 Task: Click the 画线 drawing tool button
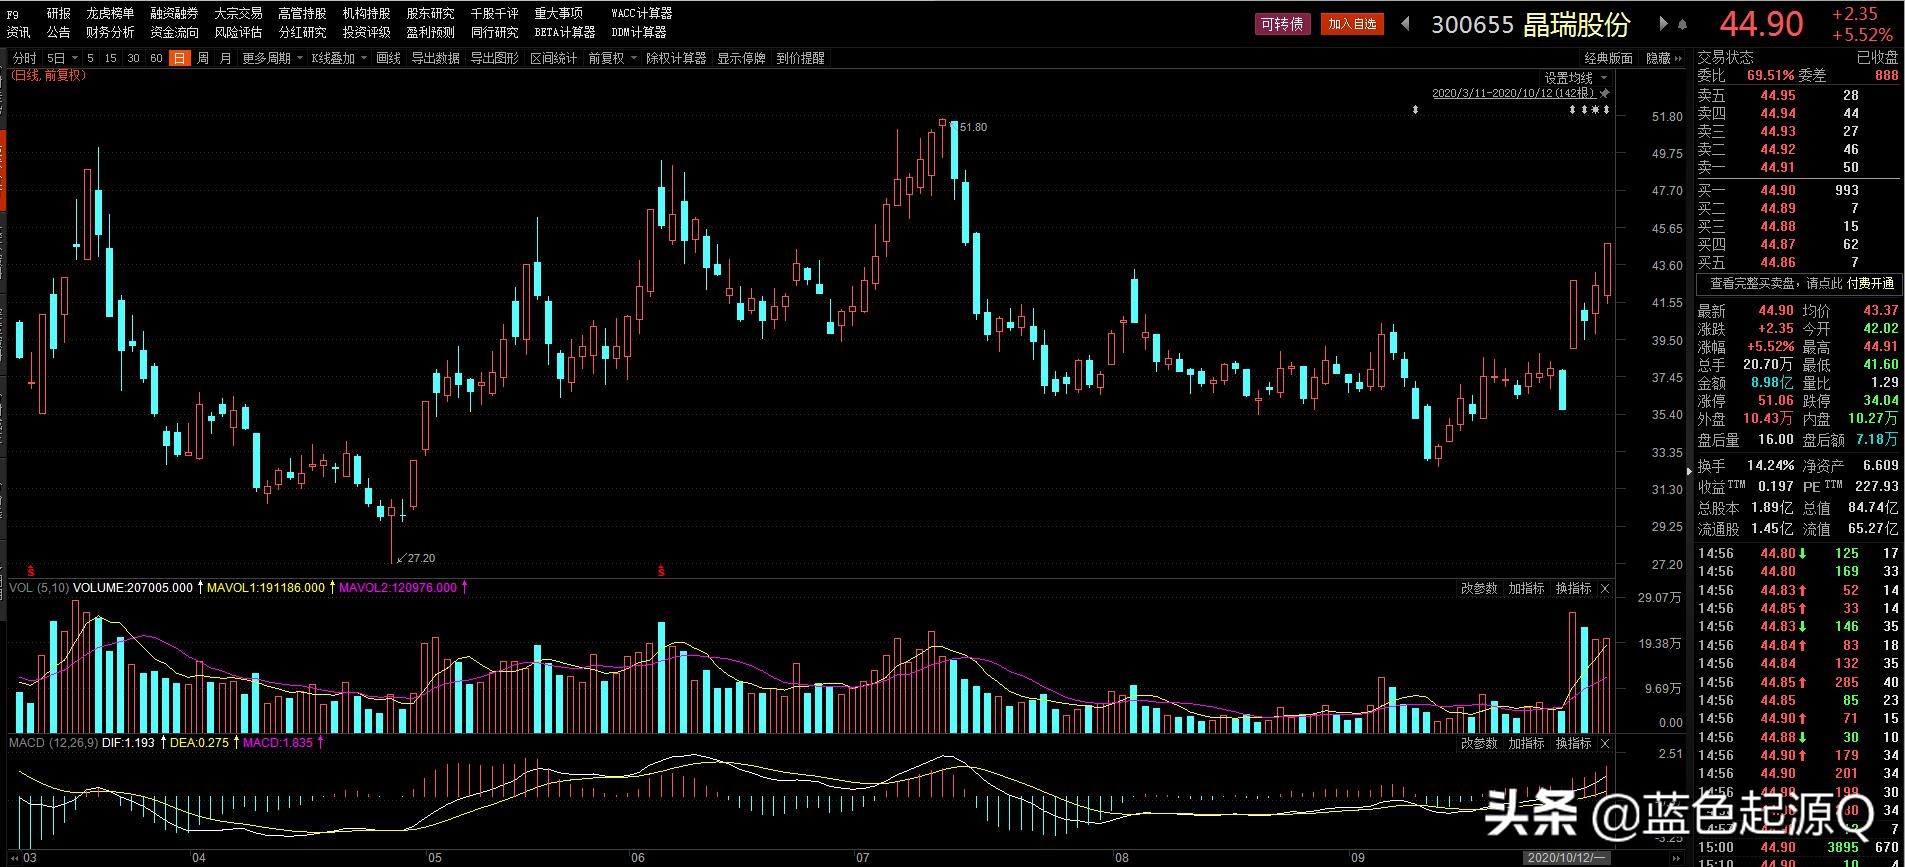click(x=388, y=58)
